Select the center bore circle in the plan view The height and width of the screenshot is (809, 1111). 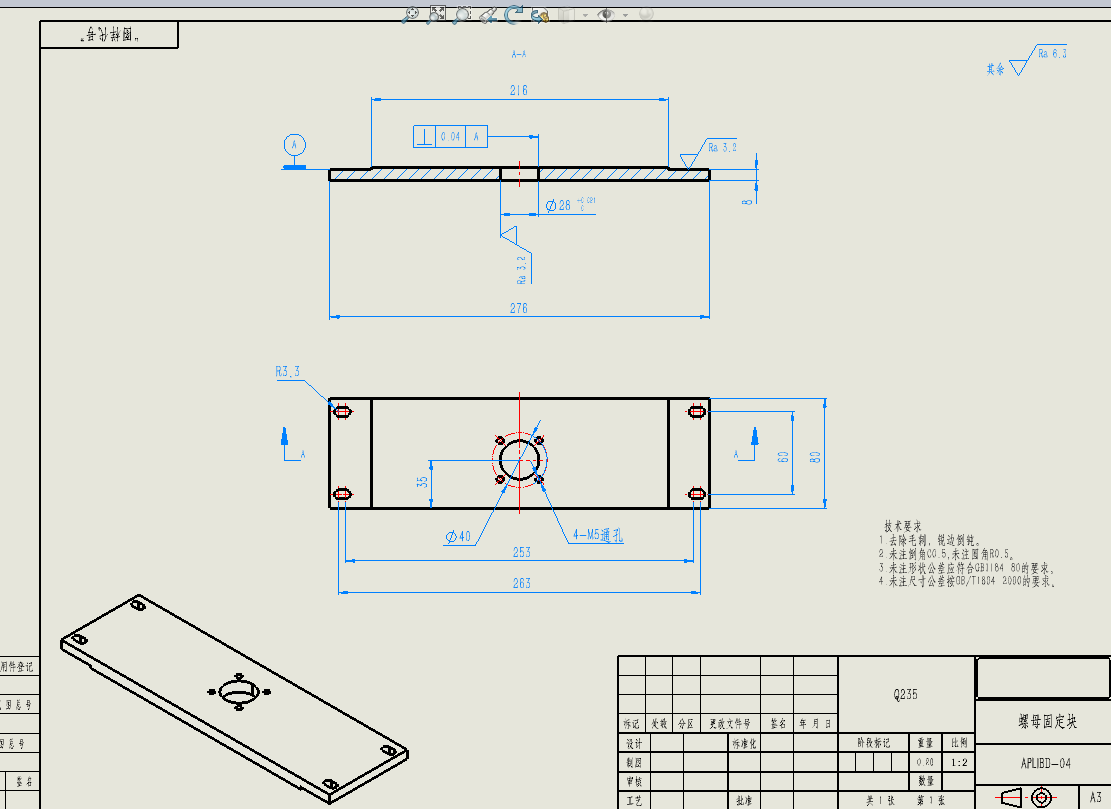(519, 460)
